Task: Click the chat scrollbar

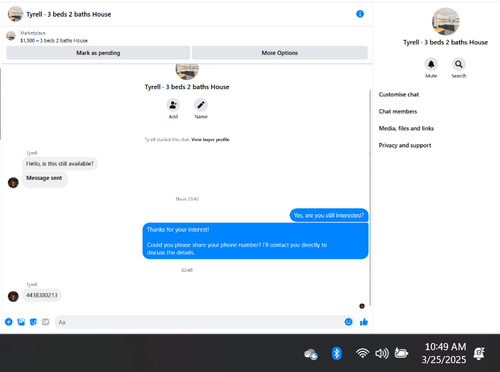Action: coord(370,197)
